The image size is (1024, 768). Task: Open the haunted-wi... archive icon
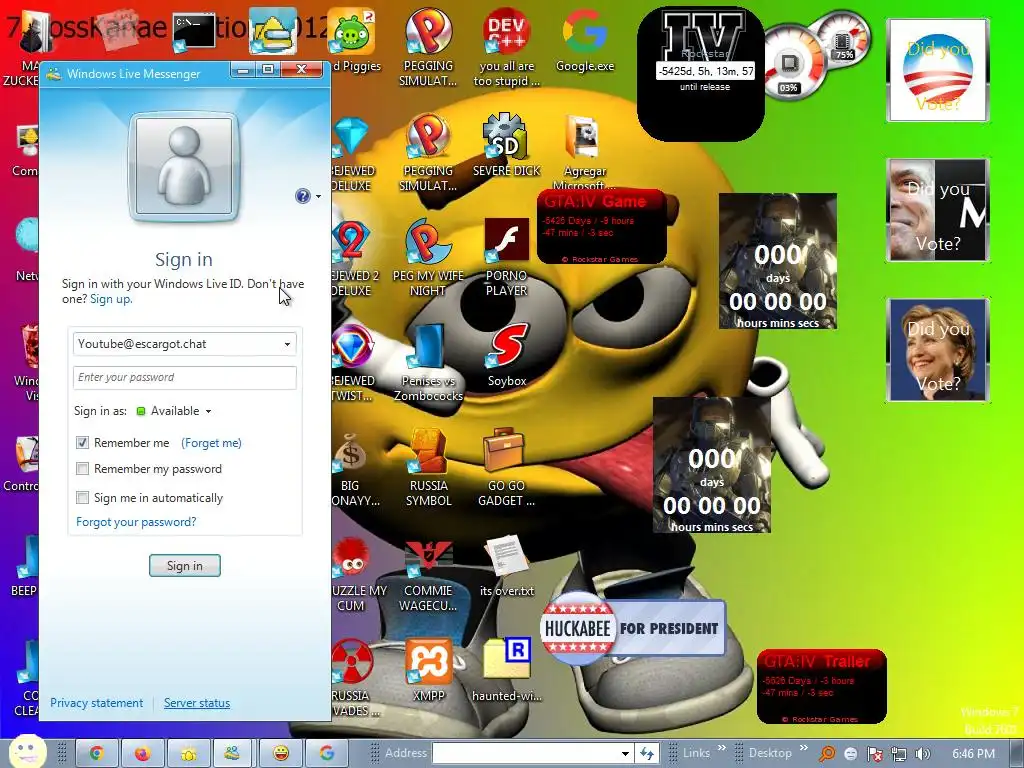click(x=507, y=669)
